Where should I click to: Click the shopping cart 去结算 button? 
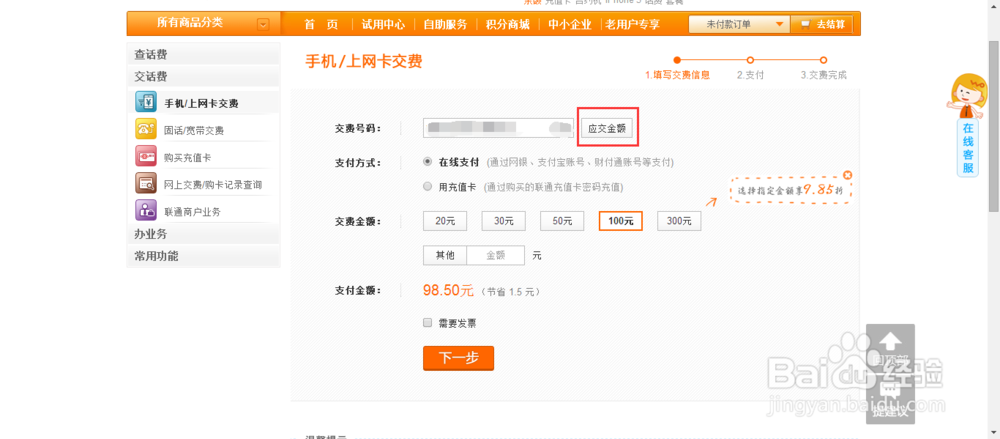click(x=821, y=24)
